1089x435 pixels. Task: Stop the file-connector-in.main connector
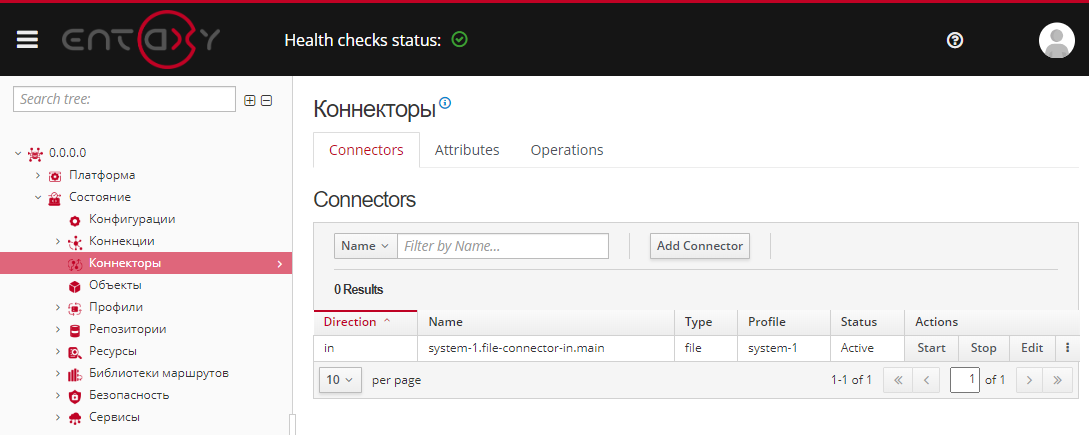click(x=983, y=348)
